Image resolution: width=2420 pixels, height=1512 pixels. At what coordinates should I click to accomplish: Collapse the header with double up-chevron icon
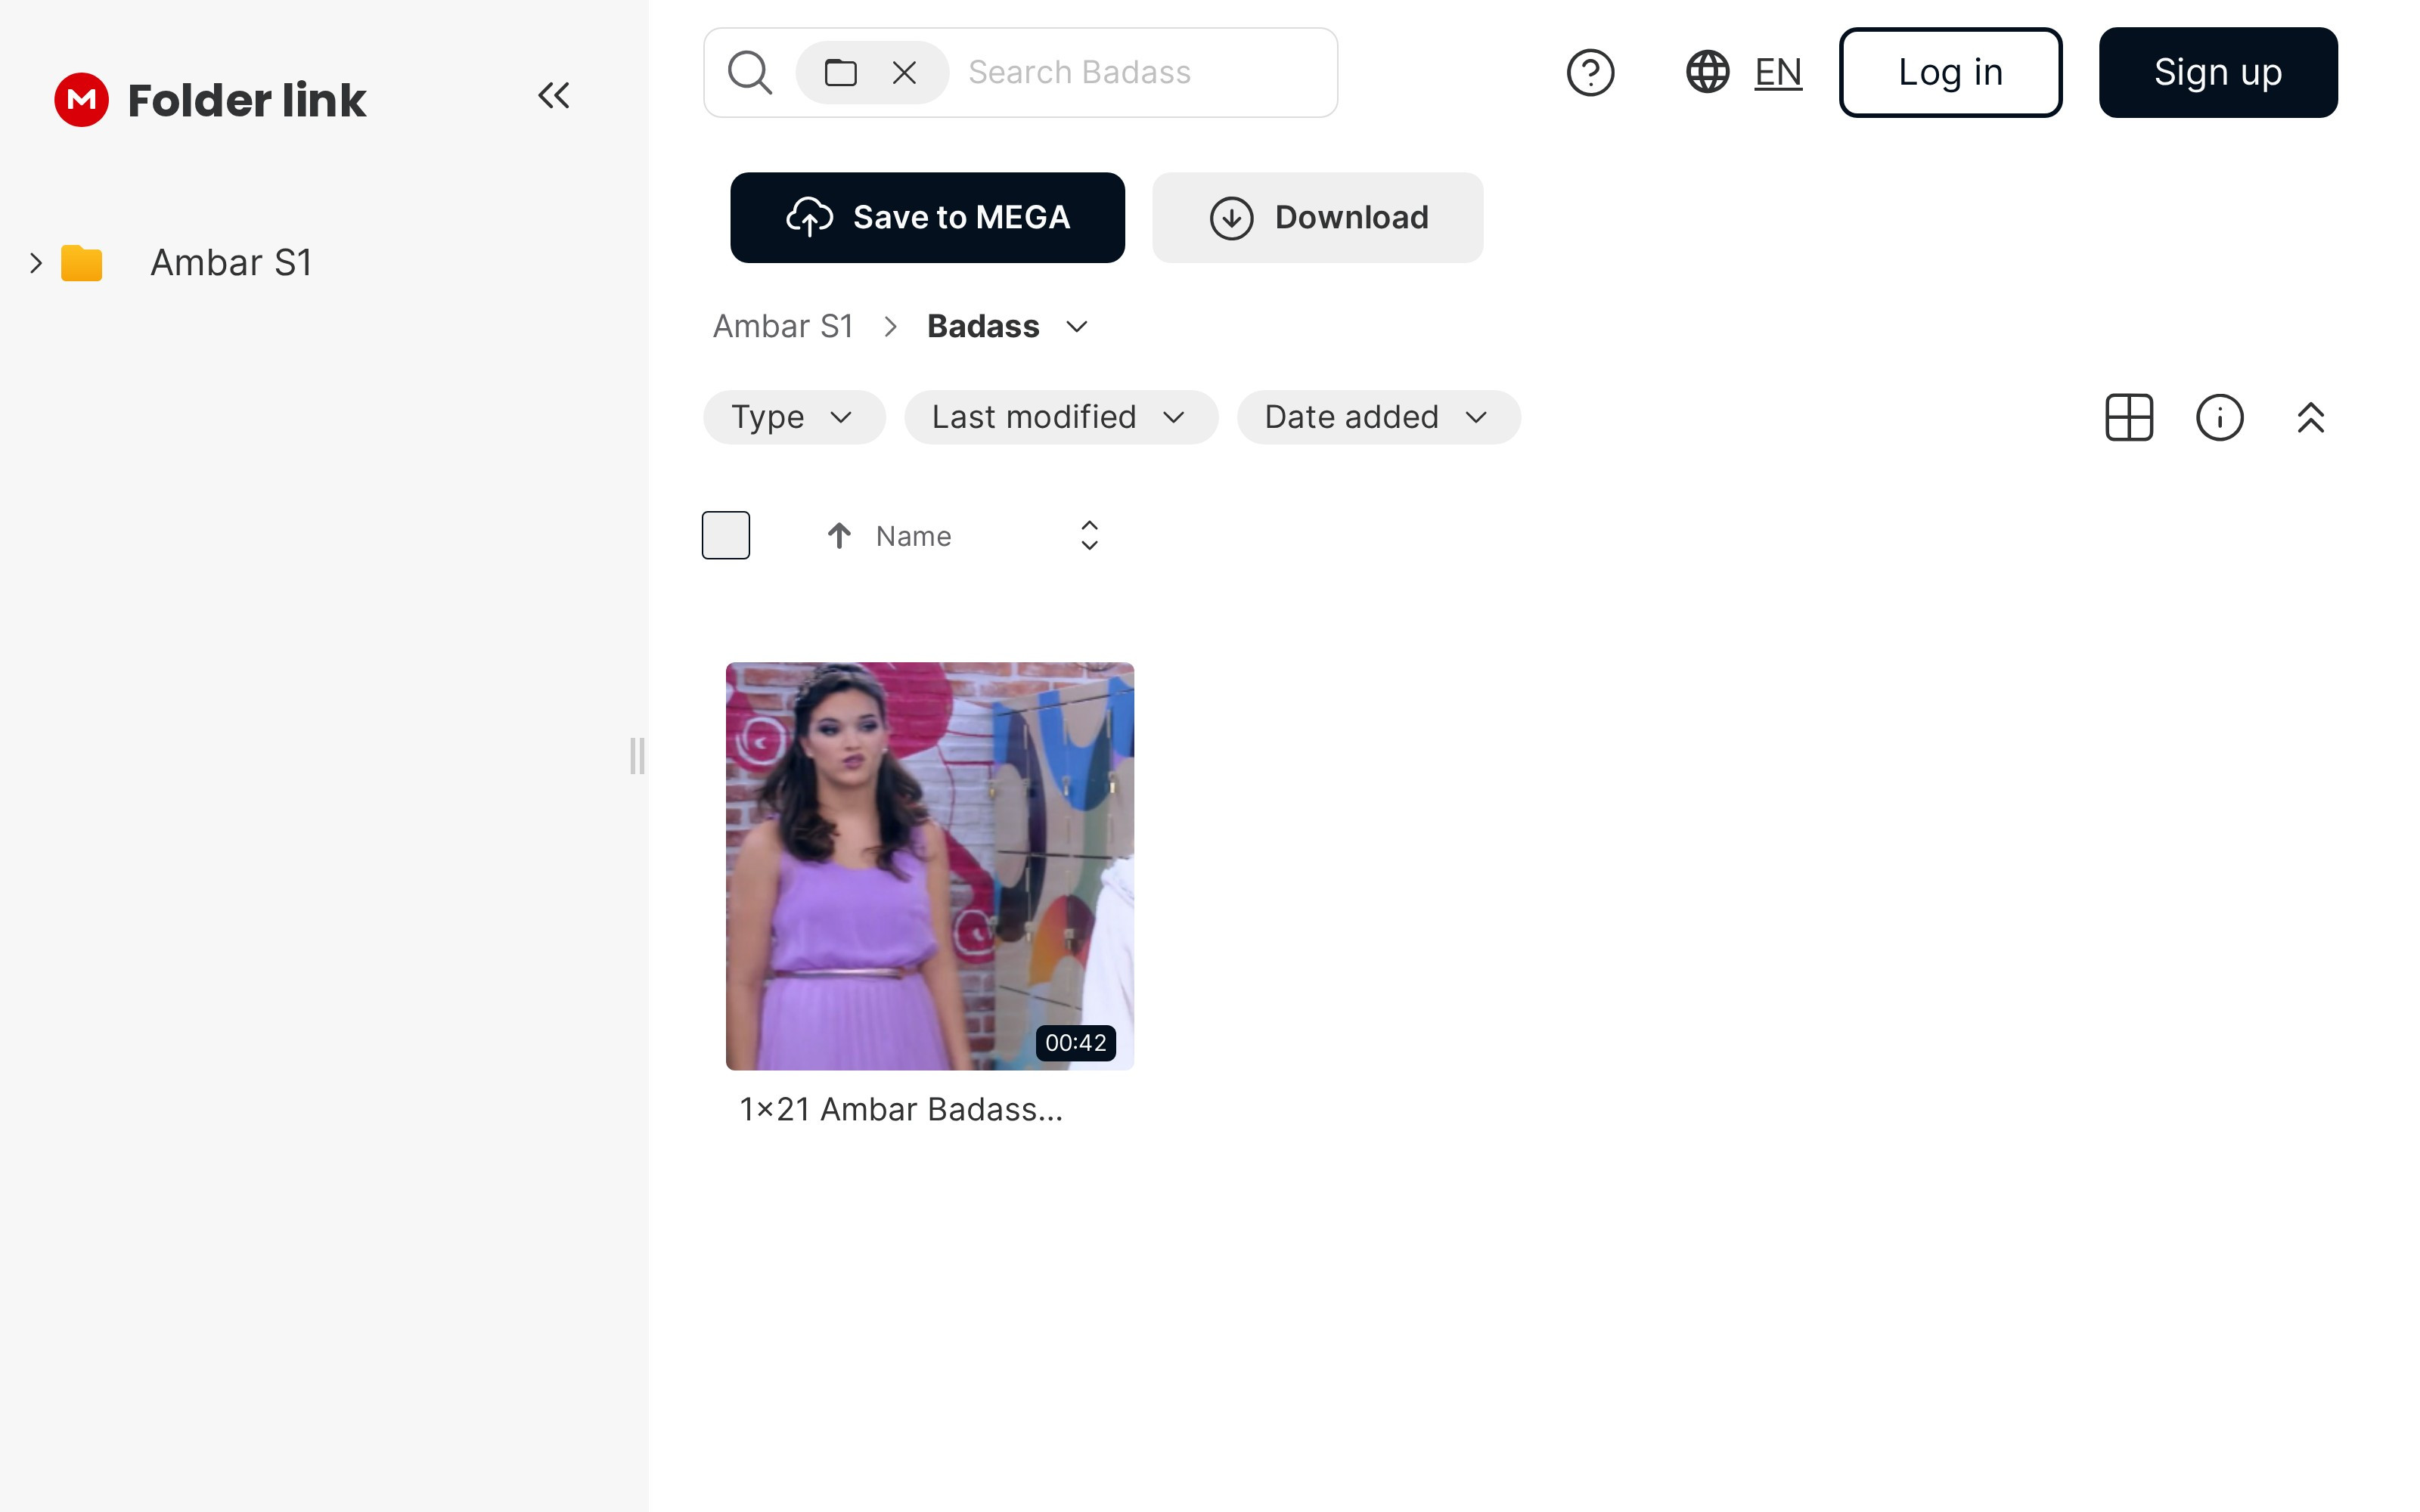pyautogui.click(x=2310, y=417)
